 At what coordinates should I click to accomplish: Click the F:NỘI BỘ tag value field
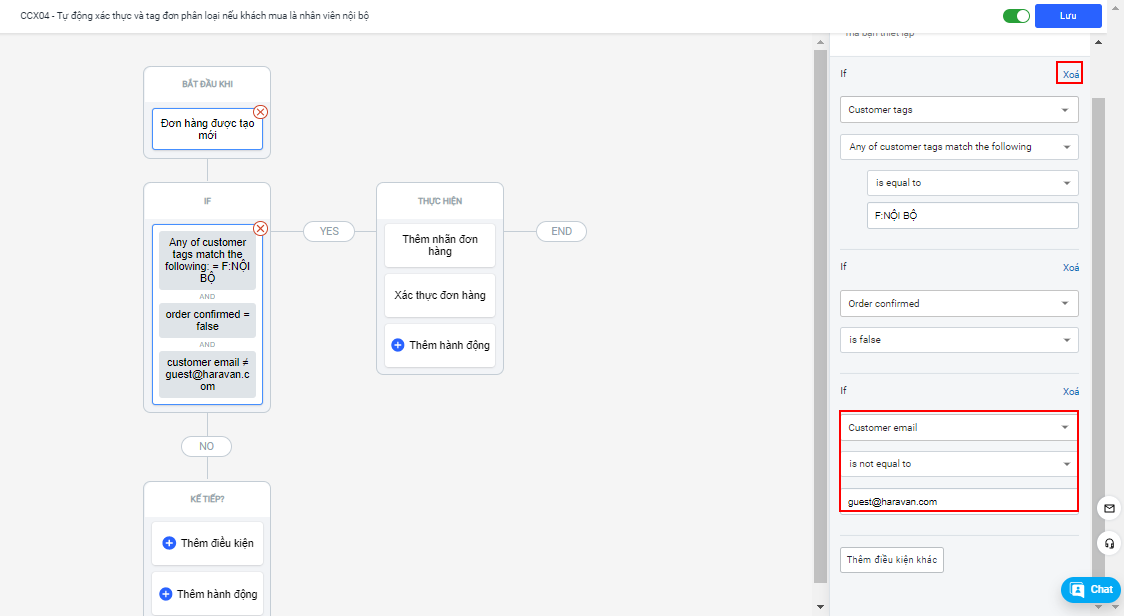(972, 216)
